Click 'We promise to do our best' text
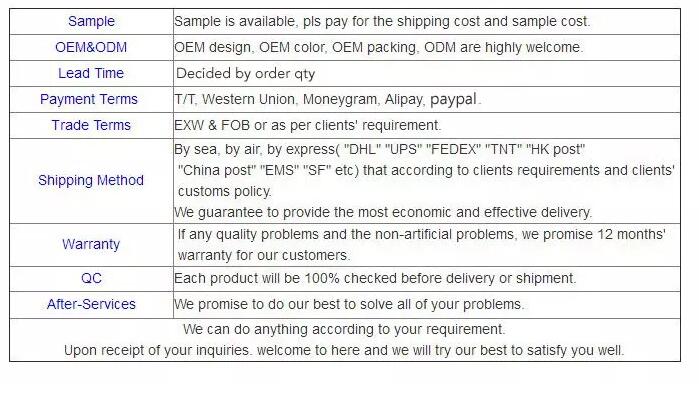 pos(349,304)
